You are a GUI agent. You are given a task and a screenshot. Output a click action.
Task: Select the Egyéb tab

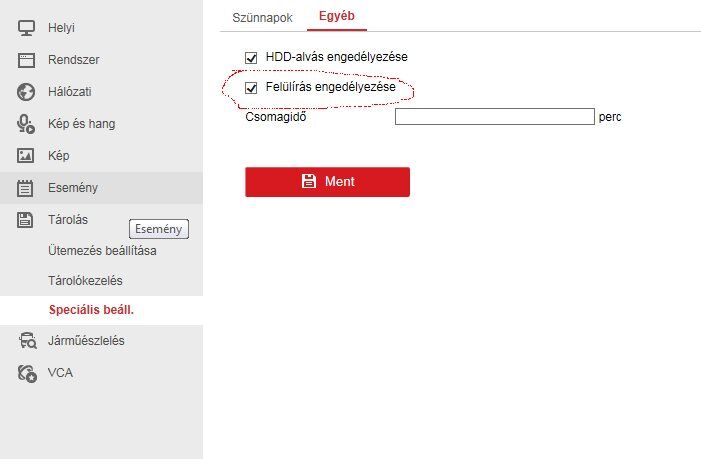click(337, 16)
